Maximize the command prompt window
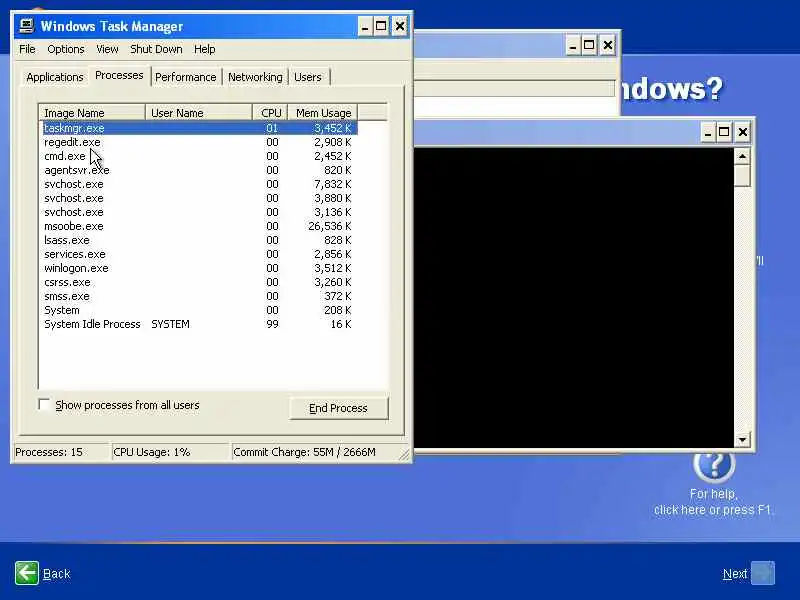Viewport: 800px width, 600px height. point(724,133)
